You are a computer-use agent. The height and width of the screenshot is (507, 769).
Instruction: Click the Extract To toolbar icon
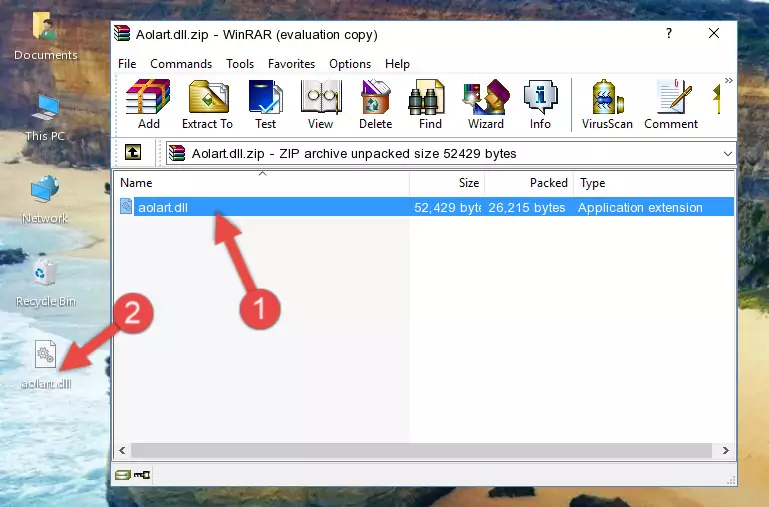click(x=207, y=104)
